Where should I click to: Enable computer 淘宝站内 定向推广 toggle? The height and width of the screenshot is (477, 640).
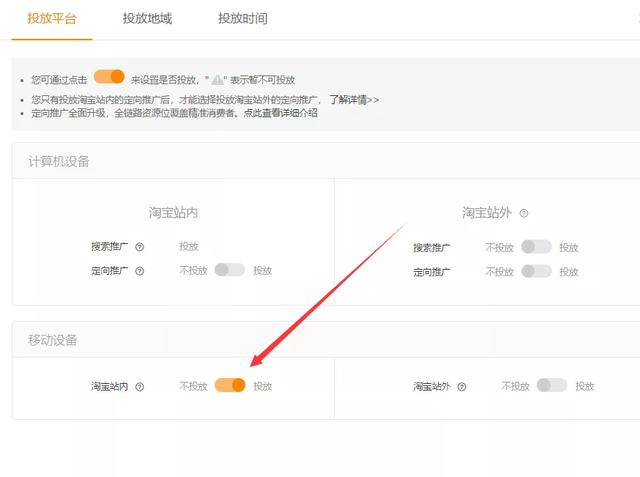coord(229,270)
